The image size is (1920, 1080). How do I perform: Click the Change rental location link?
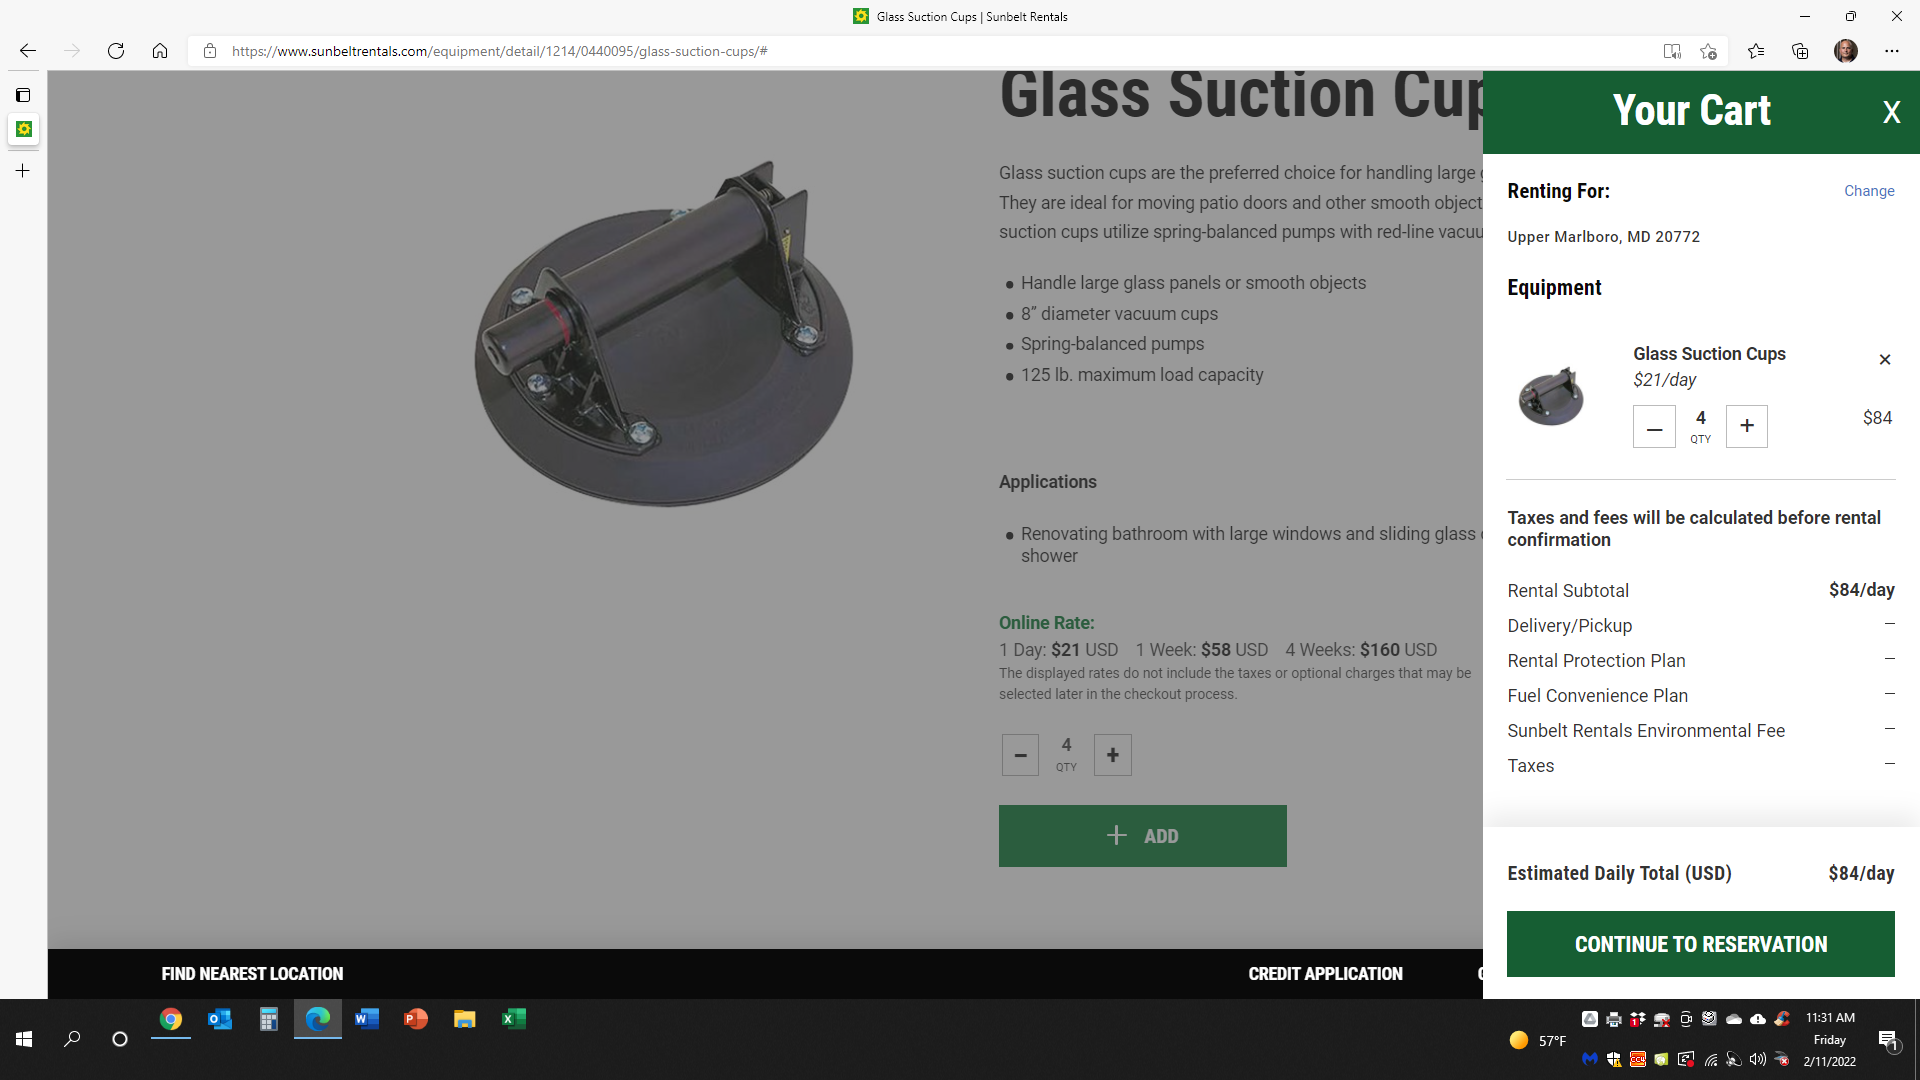[x=1869, y=191]
